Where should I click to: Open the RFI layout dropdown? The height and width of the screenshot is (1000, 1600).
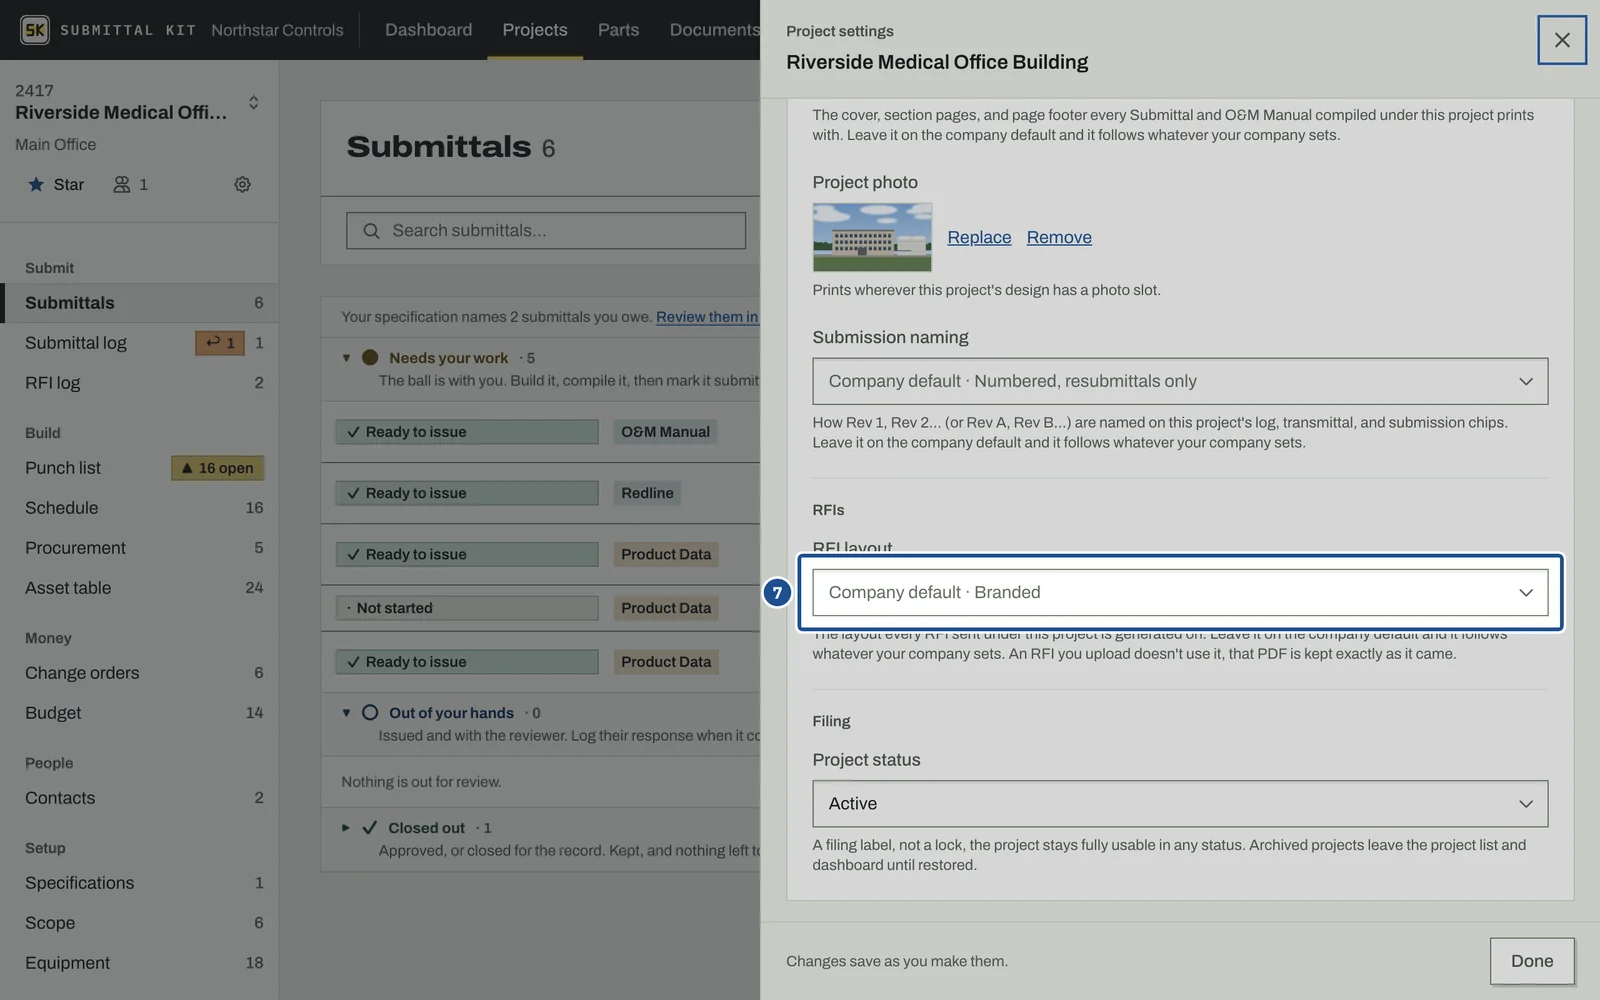(1180, 592)
